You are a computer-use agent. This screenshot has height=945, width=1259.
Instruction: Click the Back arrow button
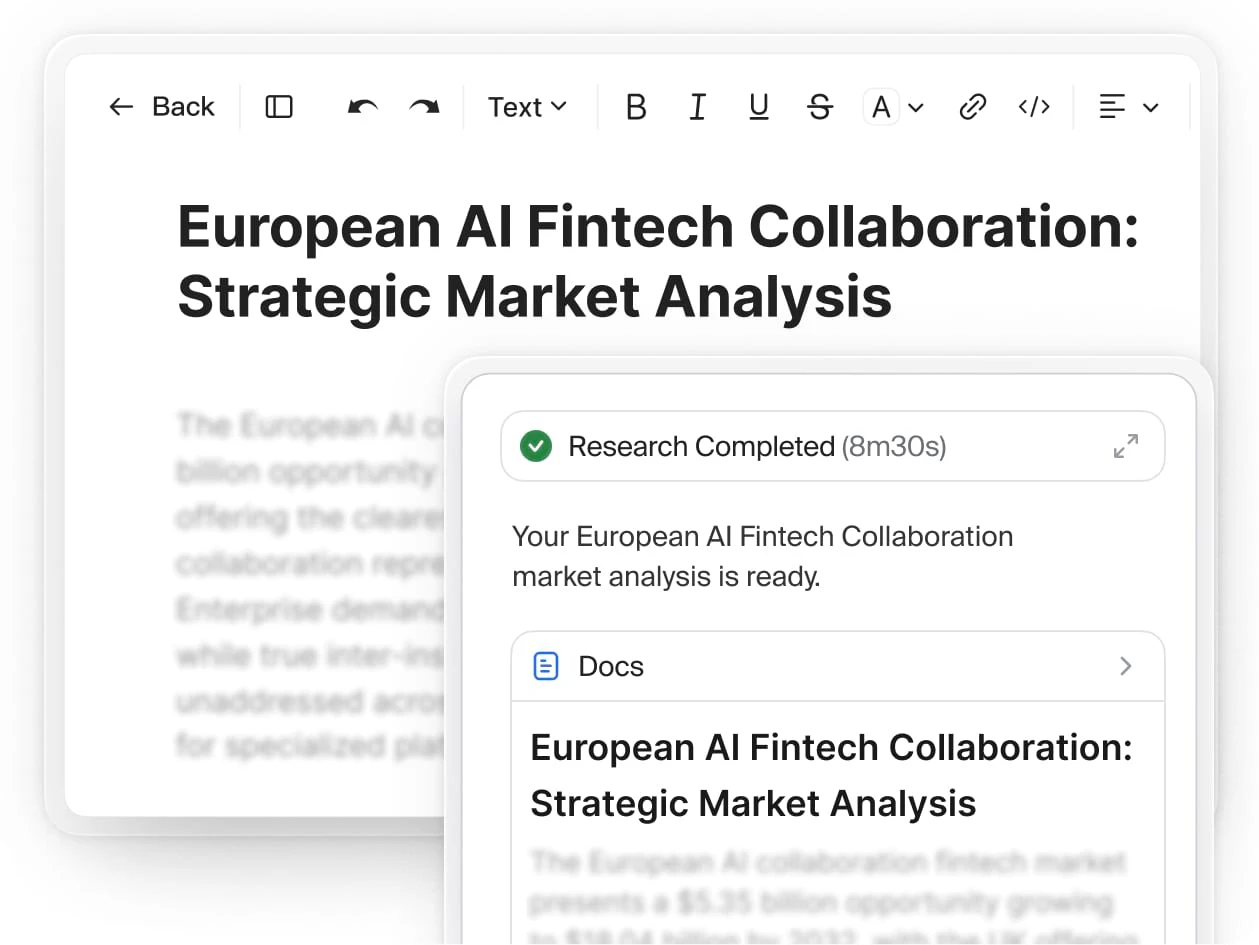point(162,107)
